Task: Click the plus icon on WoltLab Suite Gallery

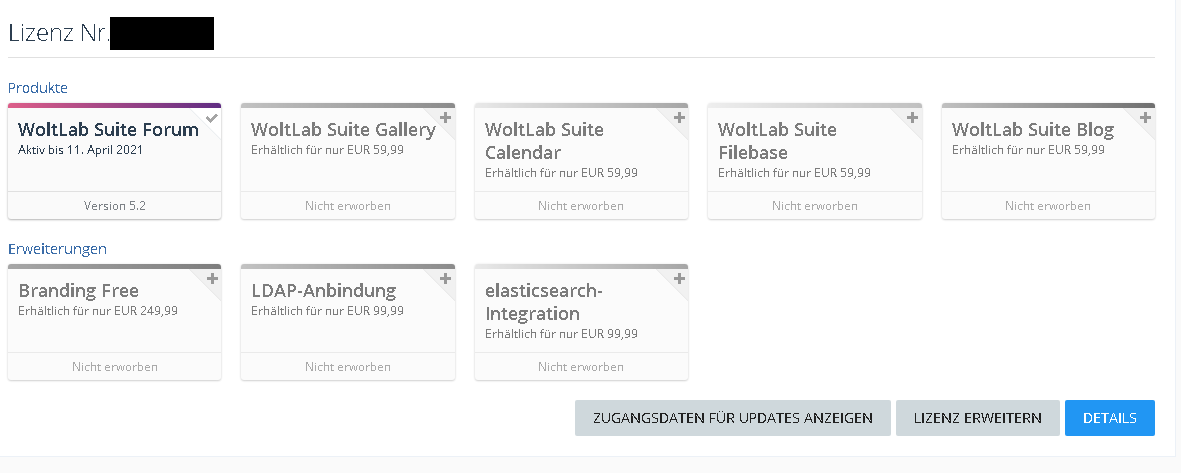Action: (x=445, y=118)
